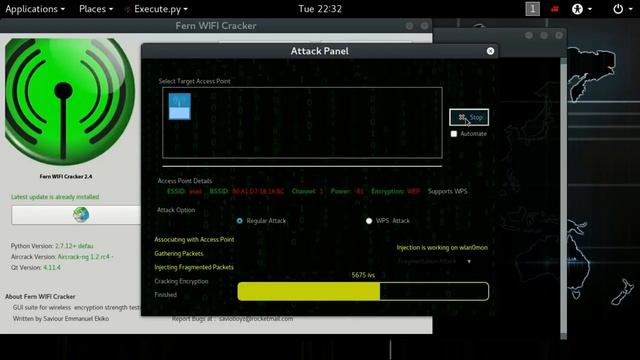Click the red WEP encryption value
The width and height of the screenshot is (640, 360).
[x=413, y=191]
